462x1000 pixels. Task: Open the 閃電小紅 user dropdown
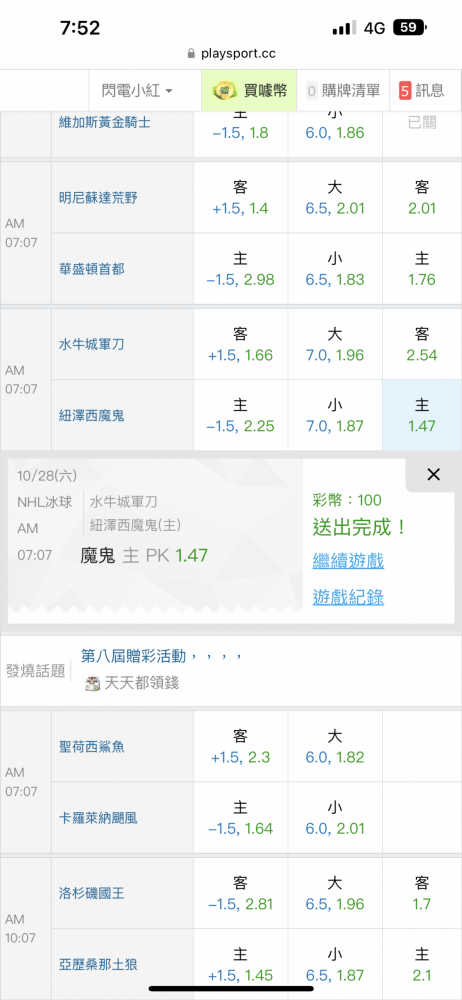pos(137,91)
